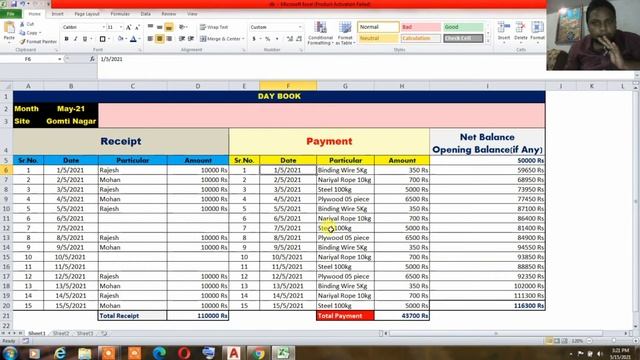Apply cell borders with the Borders button
640x360 pixels.
click(x=102, y=39)
